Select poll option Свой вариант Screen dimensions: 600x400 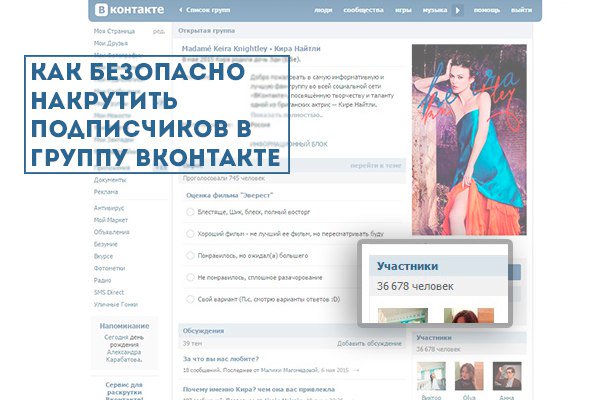coord(190,299)
